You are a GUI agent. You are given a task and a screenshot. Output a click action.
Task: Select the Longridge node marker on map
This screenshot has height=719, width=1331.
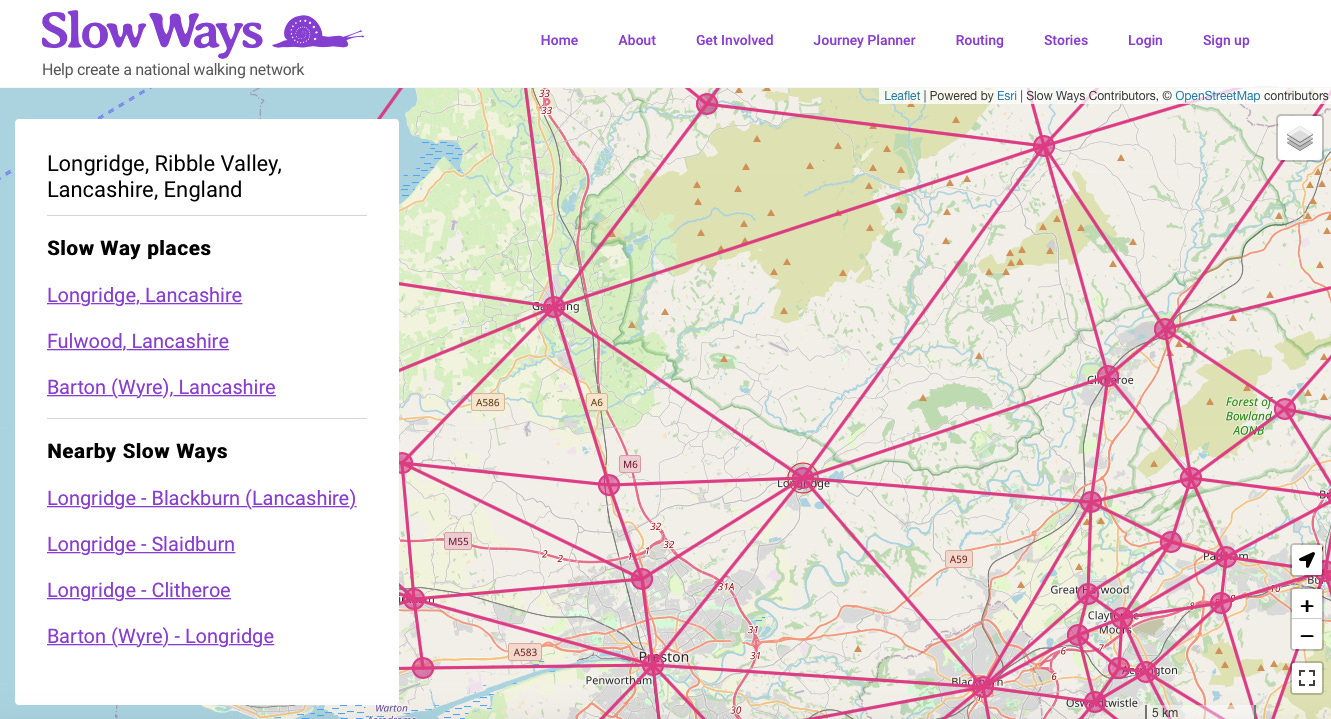point(803,478)
